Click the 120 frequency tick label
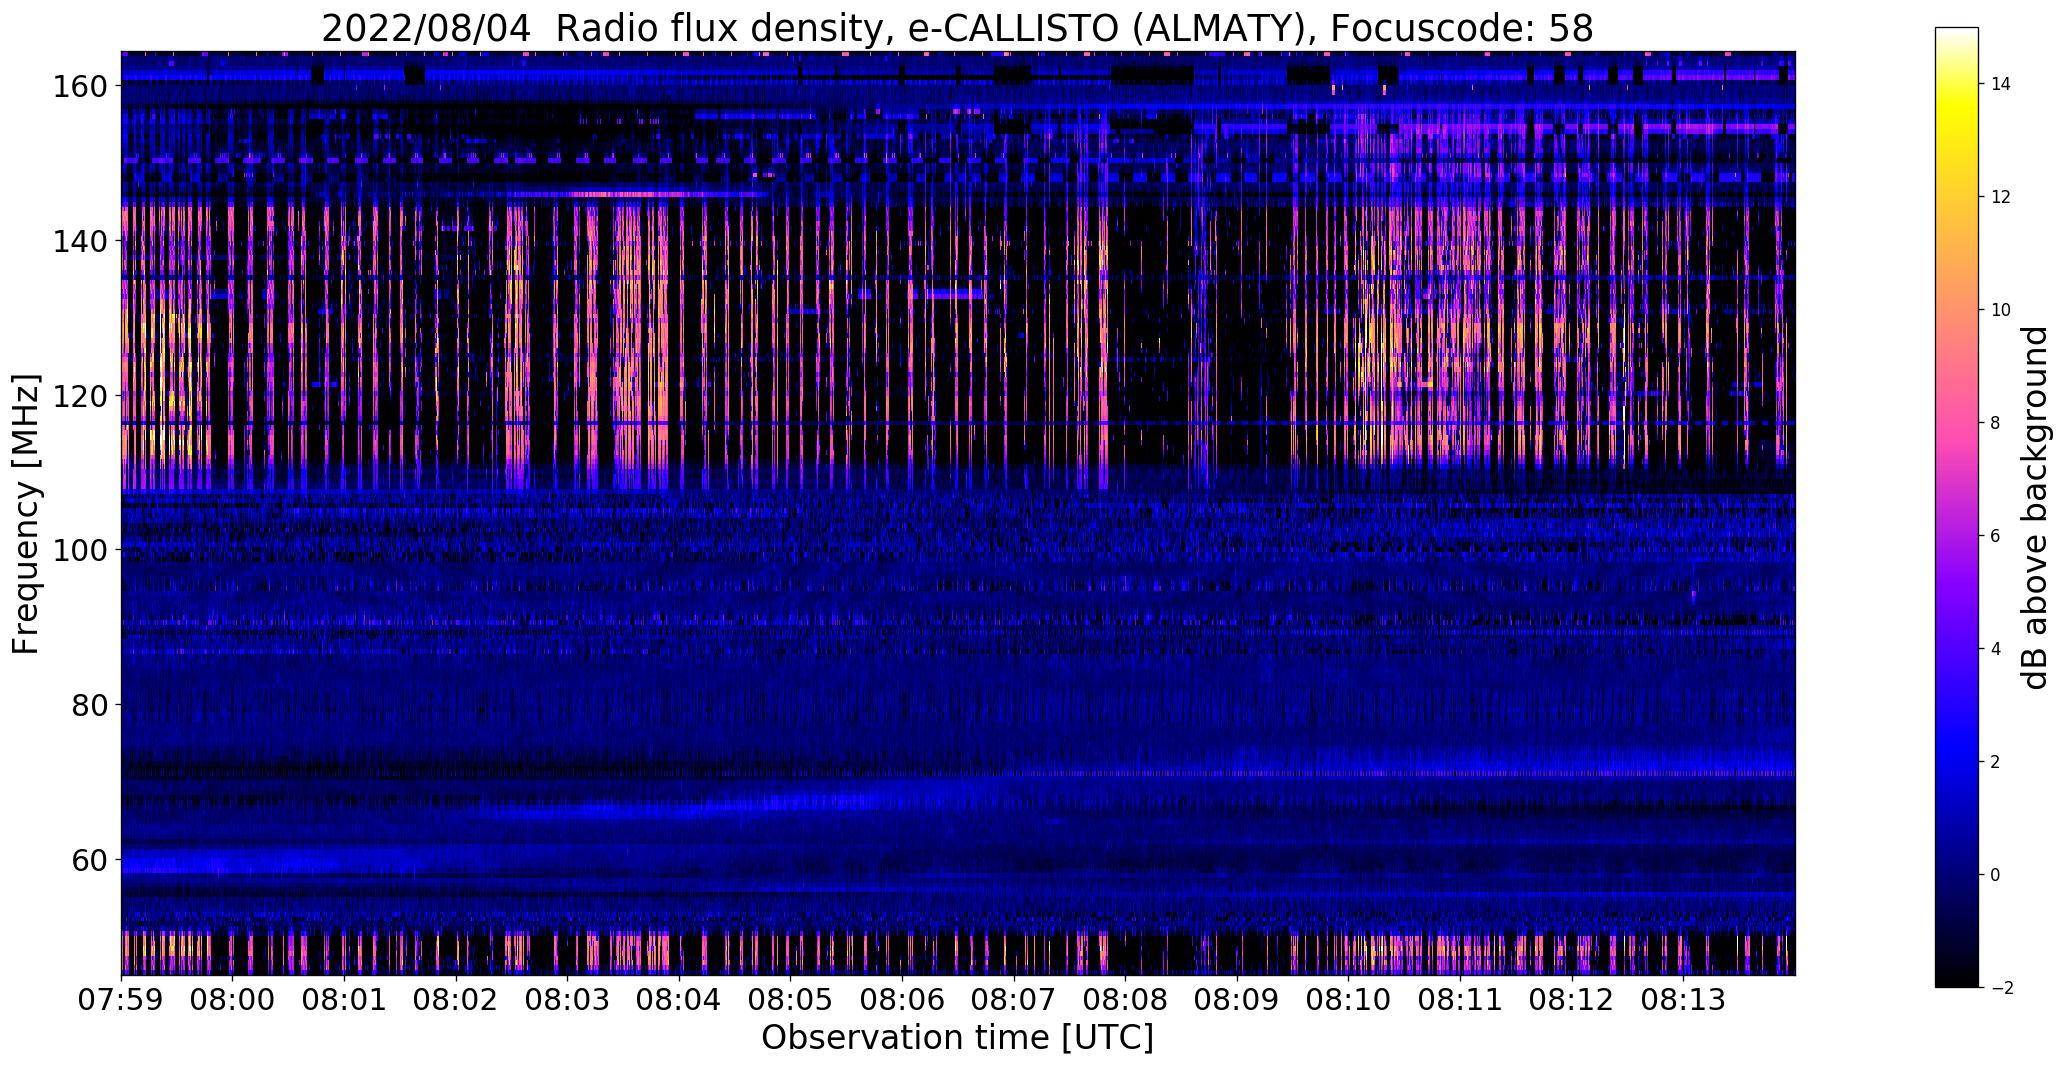Image resolution: width=2066 pixels, height=1067 pixels. click(78, 396)
